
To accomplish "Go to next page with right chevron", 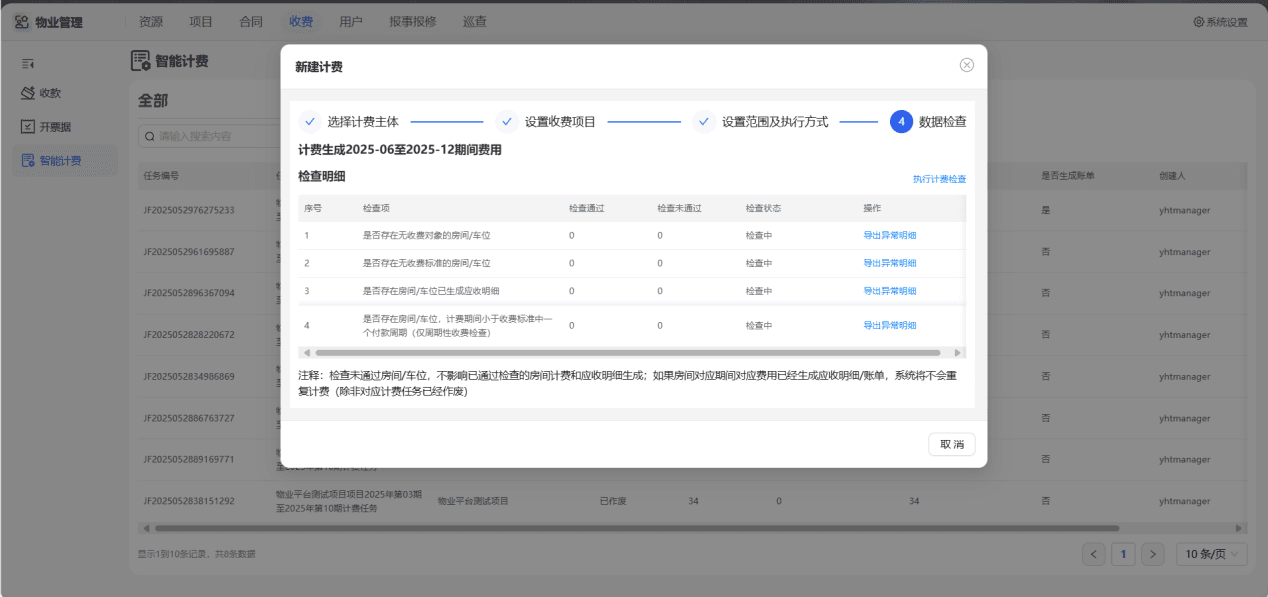I will [x=1153, y=554].
